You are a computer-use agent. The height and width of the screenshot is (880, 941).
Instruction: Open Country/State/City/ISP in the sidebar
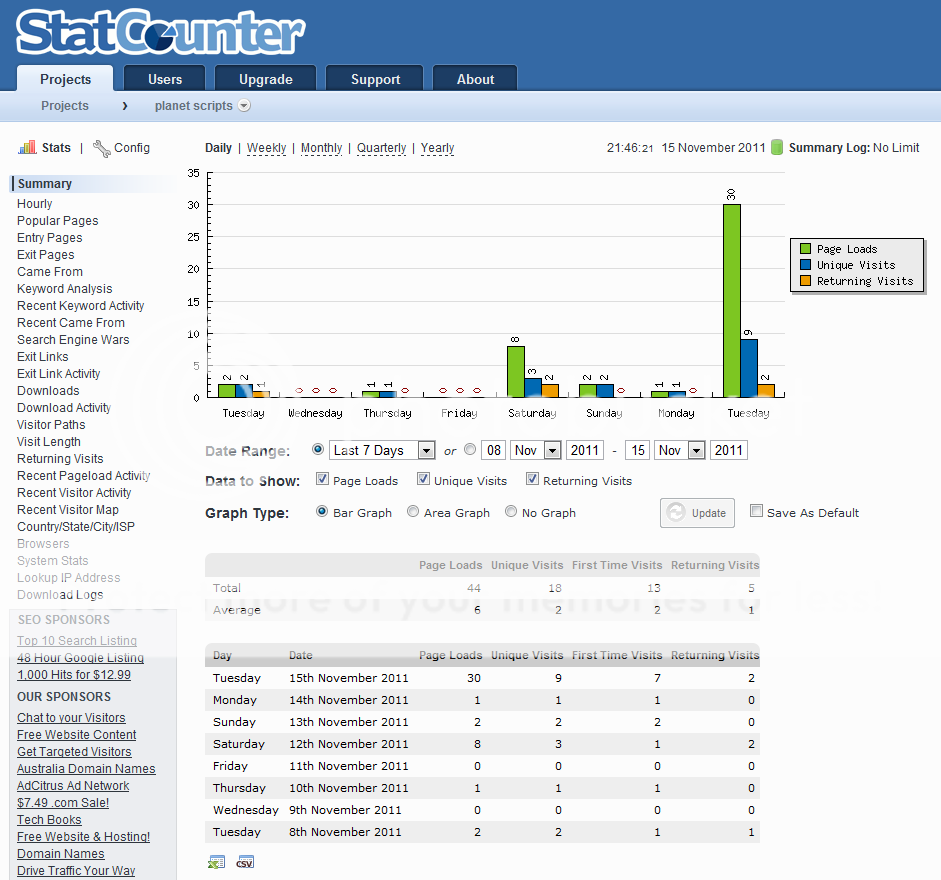[76, 526]
